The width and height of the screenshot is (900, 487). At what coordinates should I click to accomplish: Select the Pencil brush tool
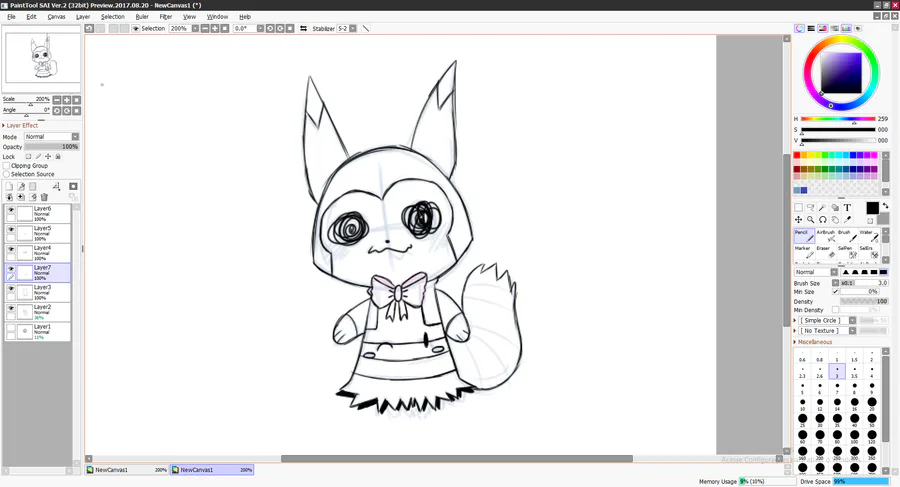click(x=804, y=235)
